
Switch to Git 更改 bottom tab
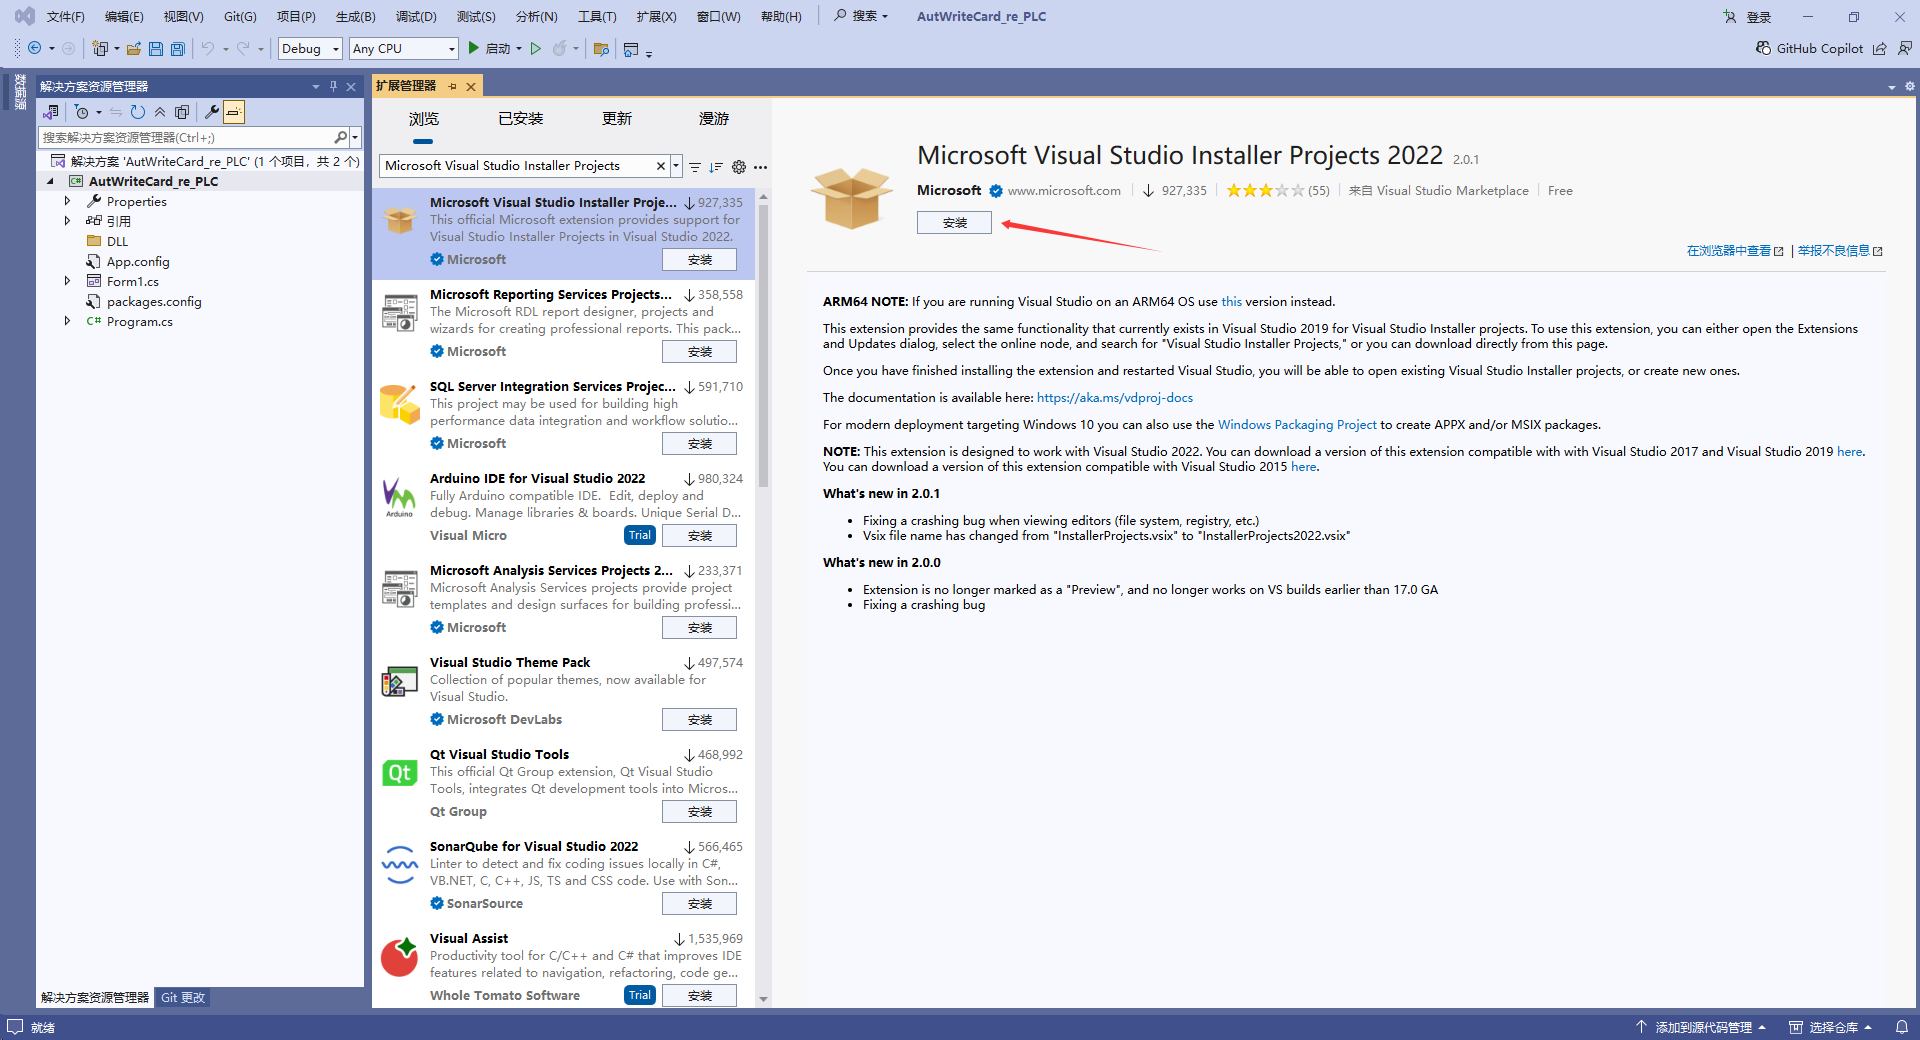click(x=183, y=997)
